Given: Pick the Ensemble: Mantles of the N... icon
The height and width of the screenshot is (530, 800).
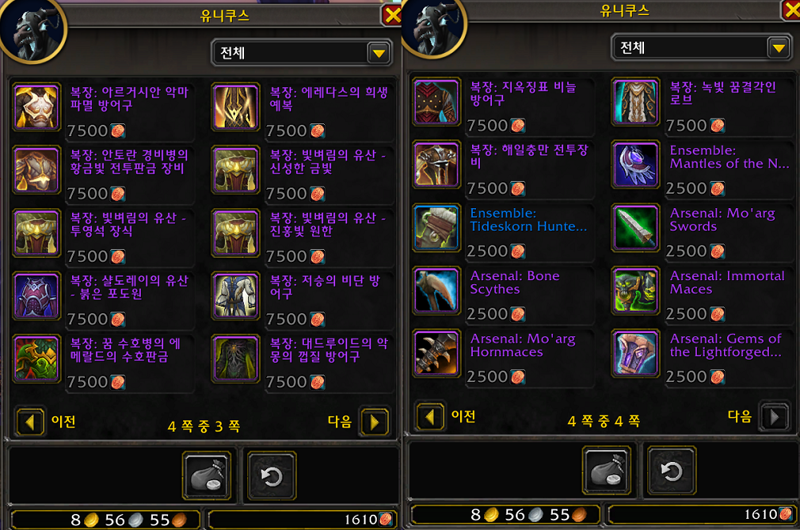Looking at the screenshot, I should 635,165.
